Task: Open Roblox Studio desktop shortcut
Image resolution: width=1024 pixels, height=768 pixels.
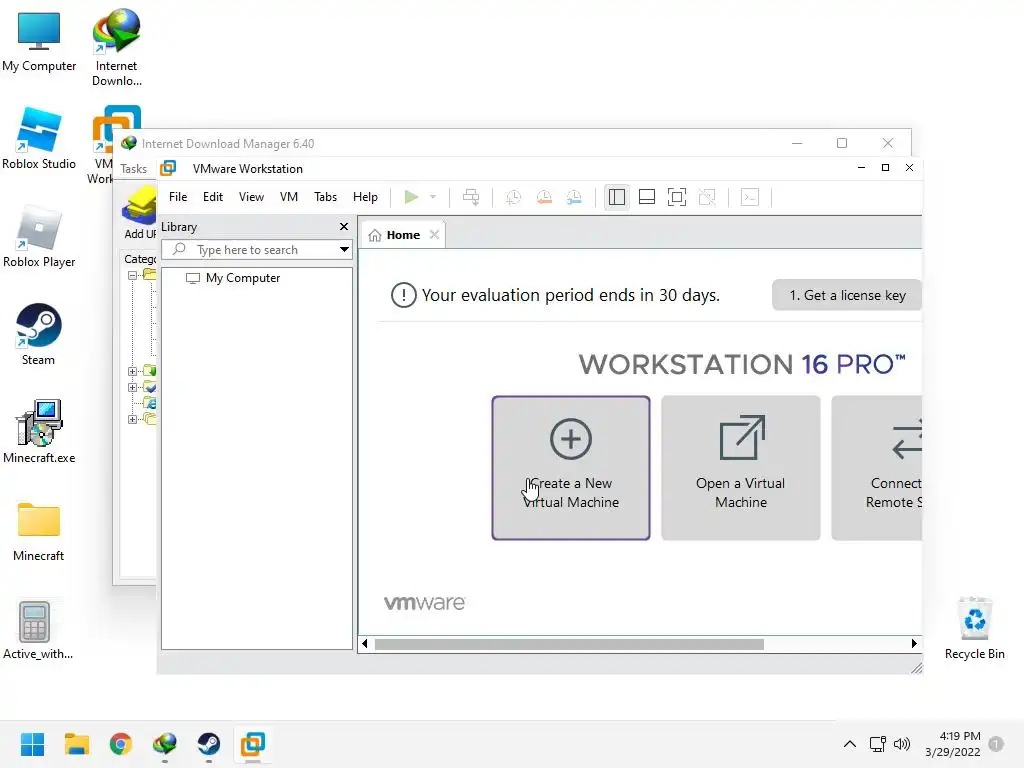Action: (39, 138)
